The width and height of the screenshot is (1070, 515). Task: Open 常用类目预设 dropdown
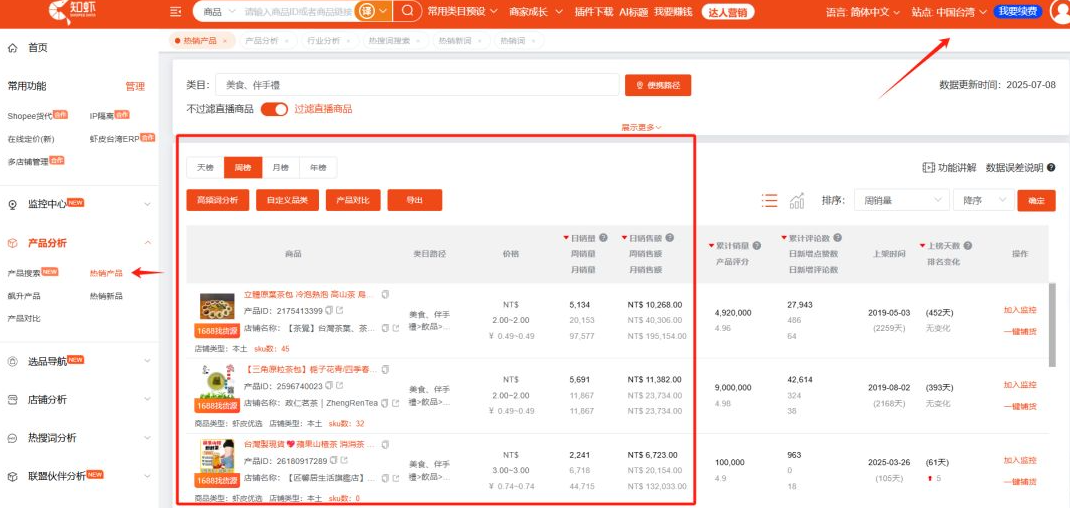coord(462,12)
